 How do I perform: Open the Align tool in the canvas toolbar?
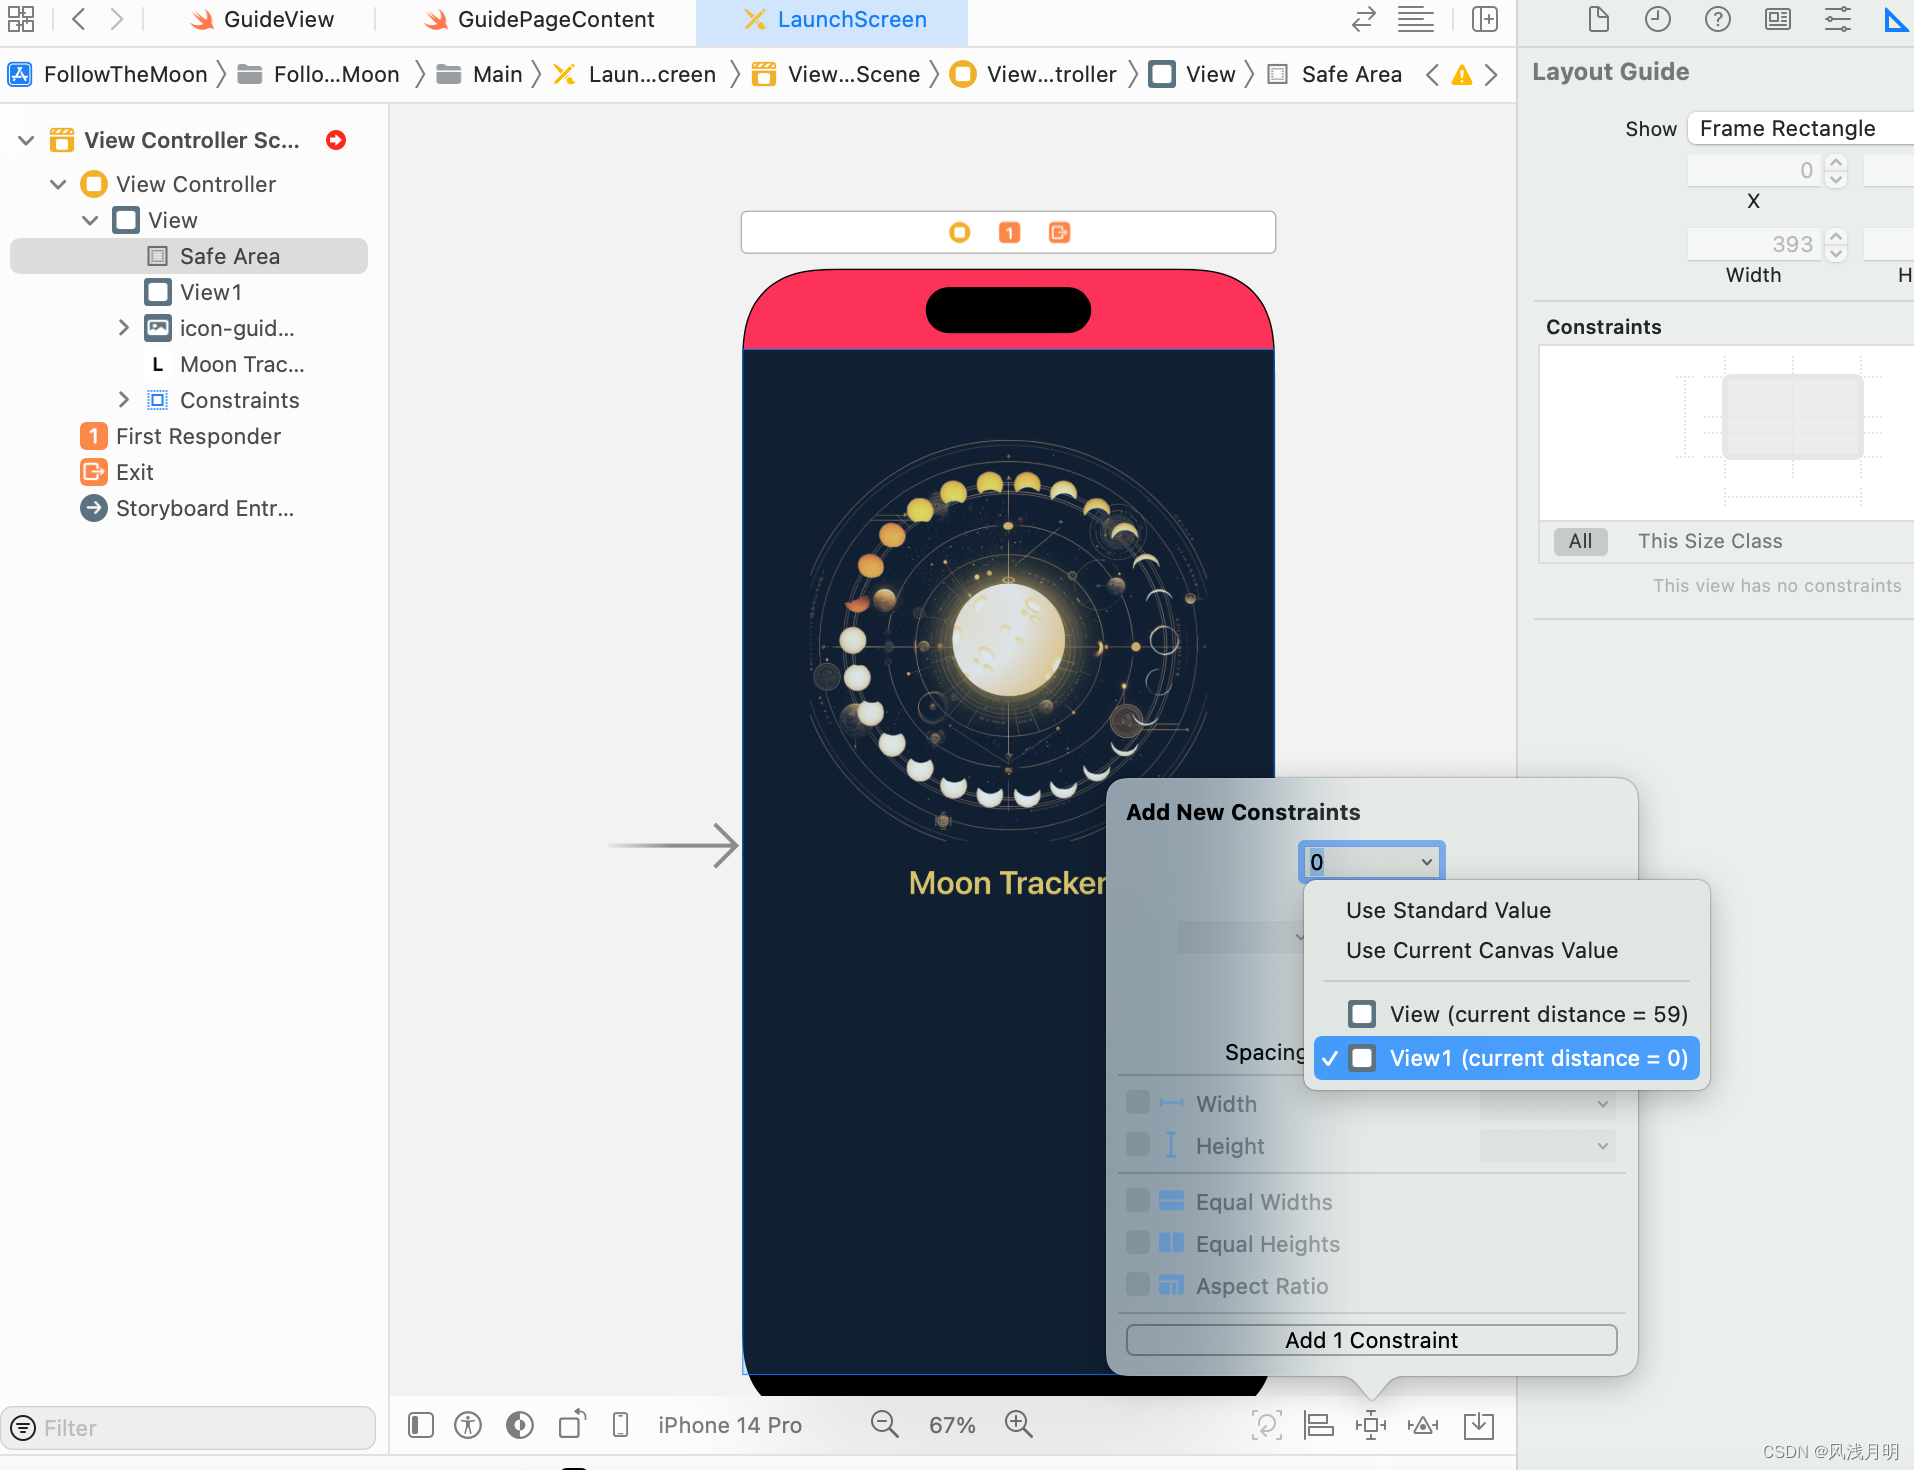[x=1318, y=1424]
